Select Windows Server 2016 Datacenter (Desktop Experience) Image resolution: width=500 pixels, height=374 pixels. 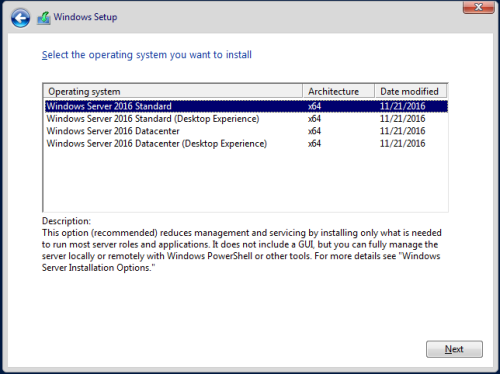246,144
